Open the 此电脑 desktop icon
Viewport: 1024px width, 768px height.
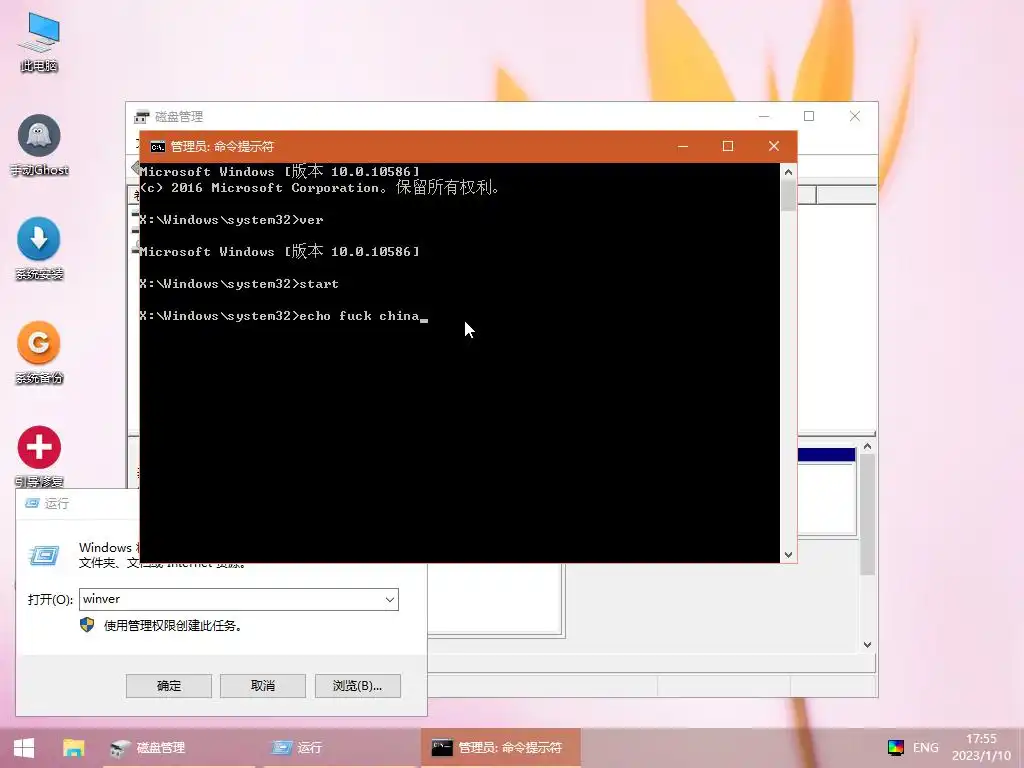39,42
